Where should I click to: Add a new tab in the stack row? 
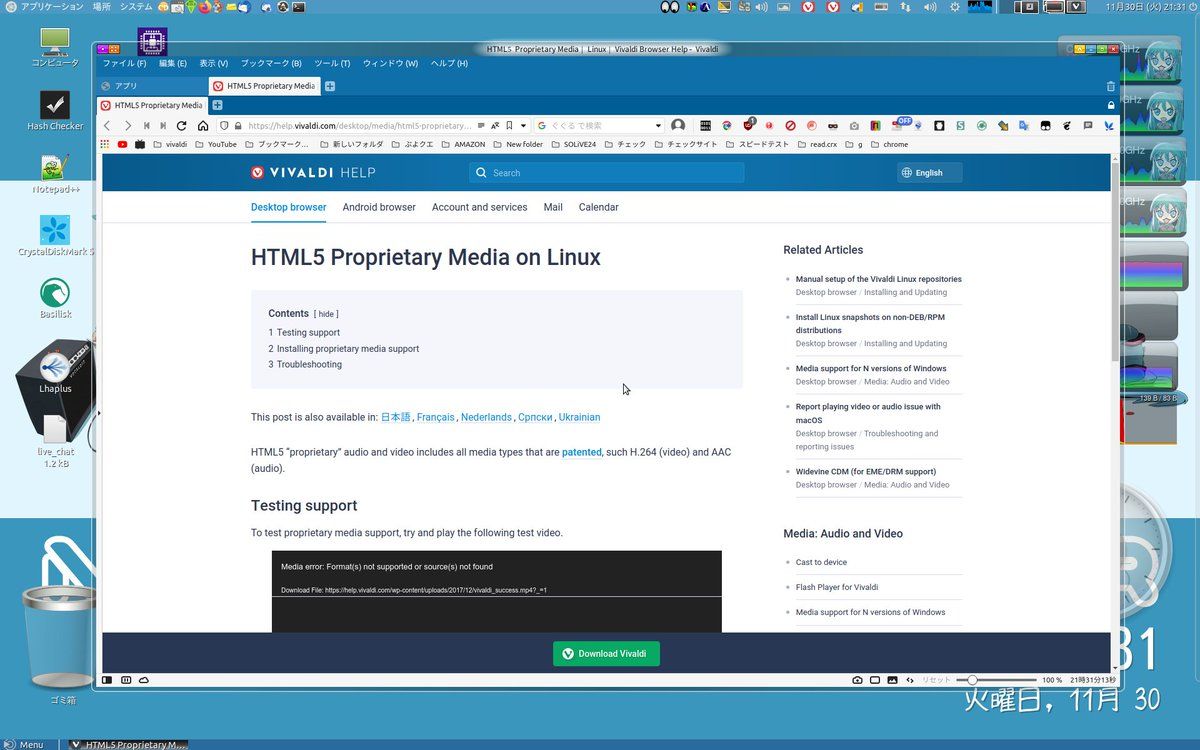point(217,105)
